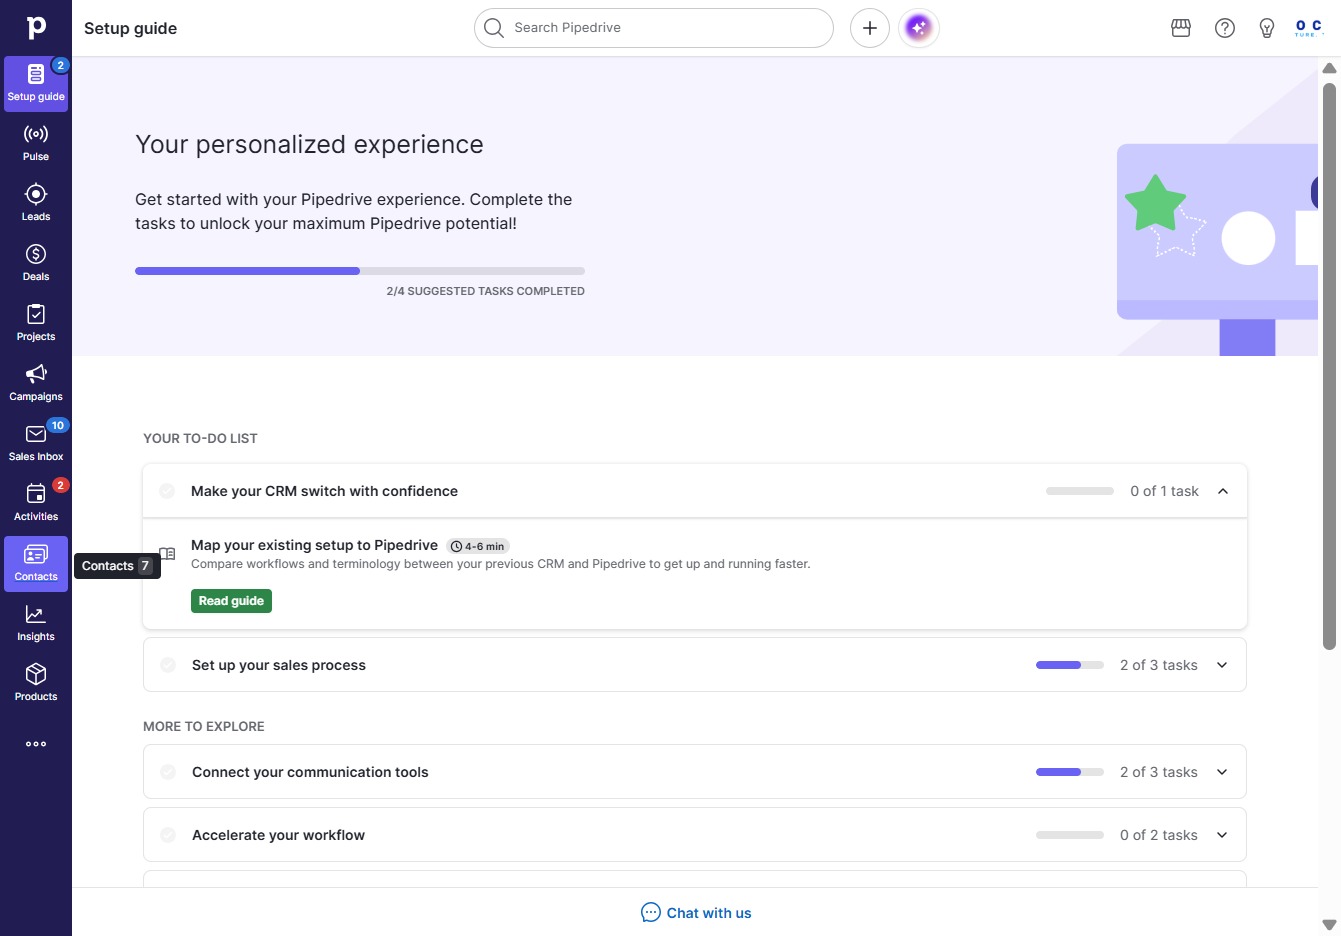Expand the Set up your sales process section

pos(1222,665)
